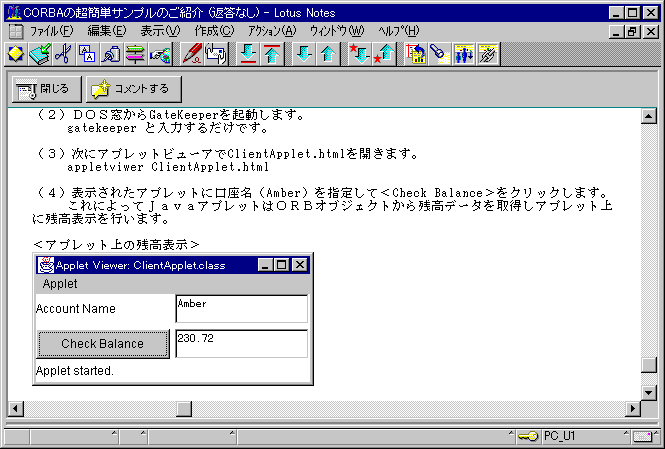This screenshot has width=665, height=449.
Task: Click the first yellow diamond toolbar icon
Action: click(x=15, y=53)
